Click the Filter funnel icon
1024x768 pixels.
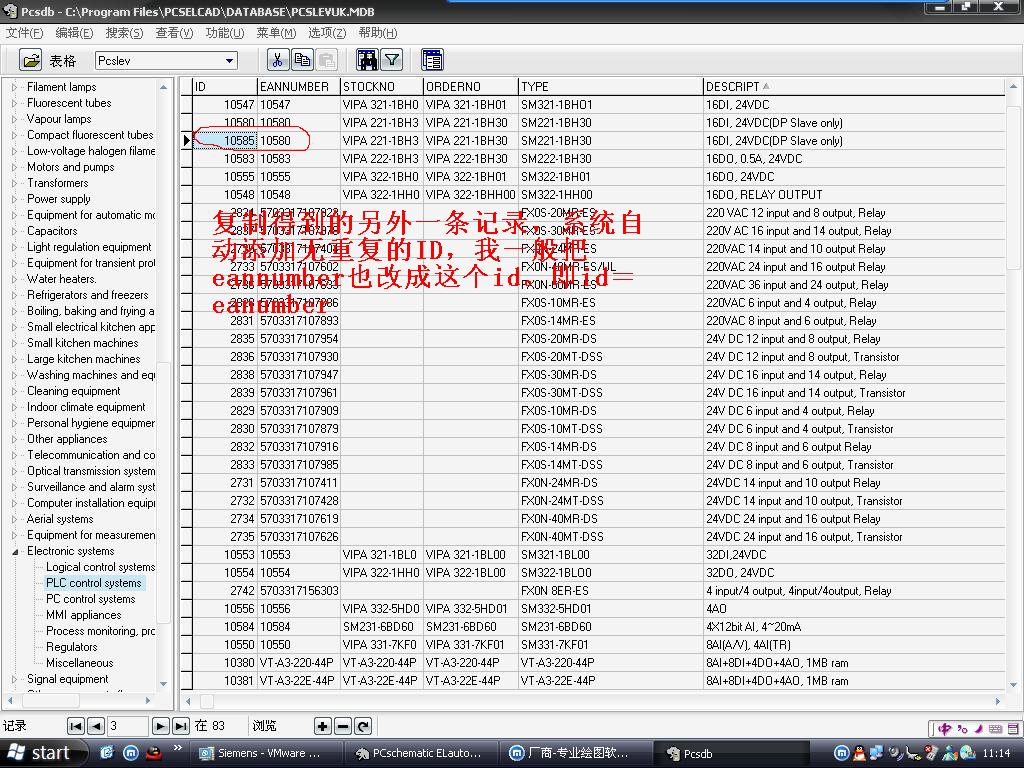(391, 60)
